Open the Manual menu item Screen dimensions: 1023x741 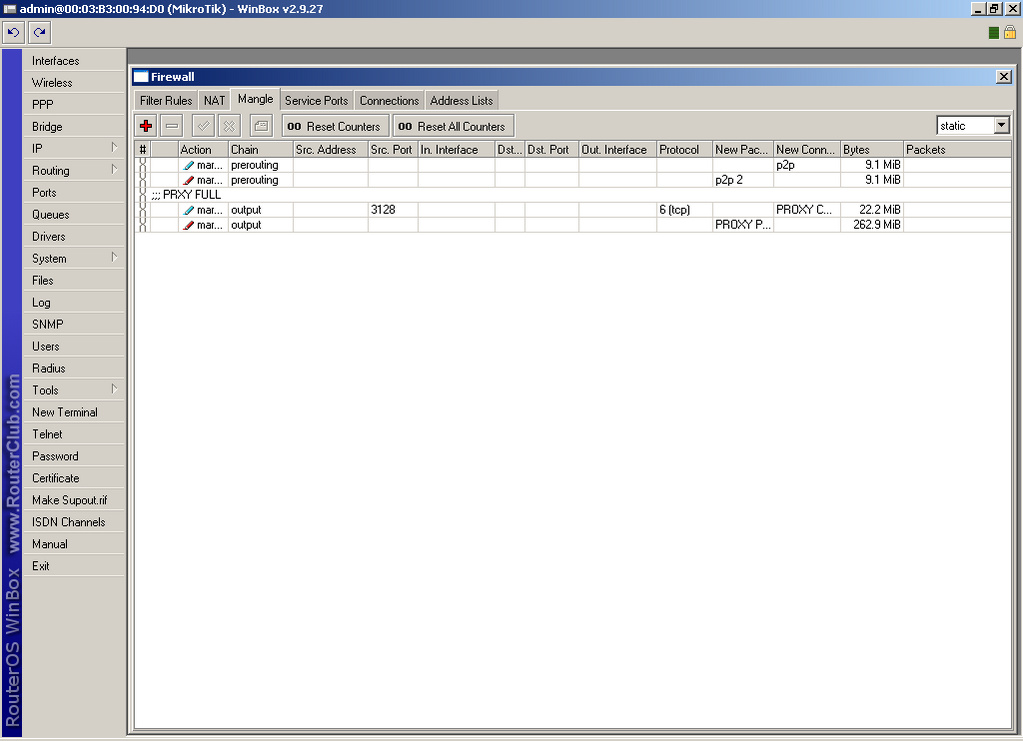74,544
